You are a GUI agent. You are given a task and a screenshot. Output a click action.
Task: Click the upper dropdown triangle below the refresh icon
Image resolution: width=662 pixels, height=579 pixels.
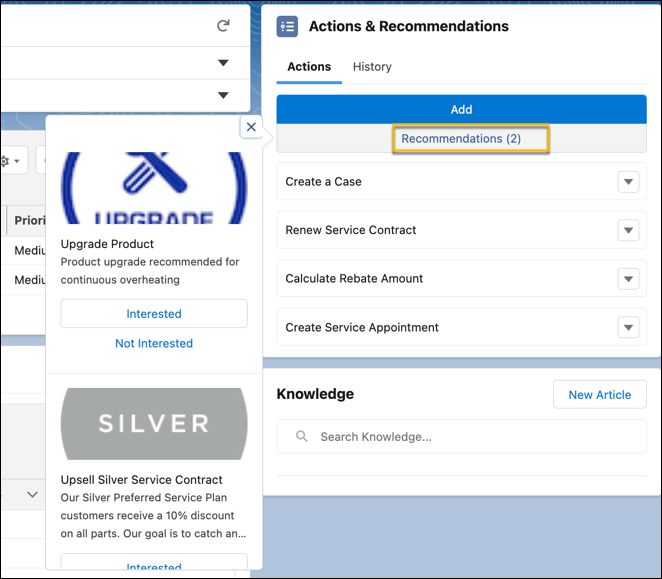(223, 63)
